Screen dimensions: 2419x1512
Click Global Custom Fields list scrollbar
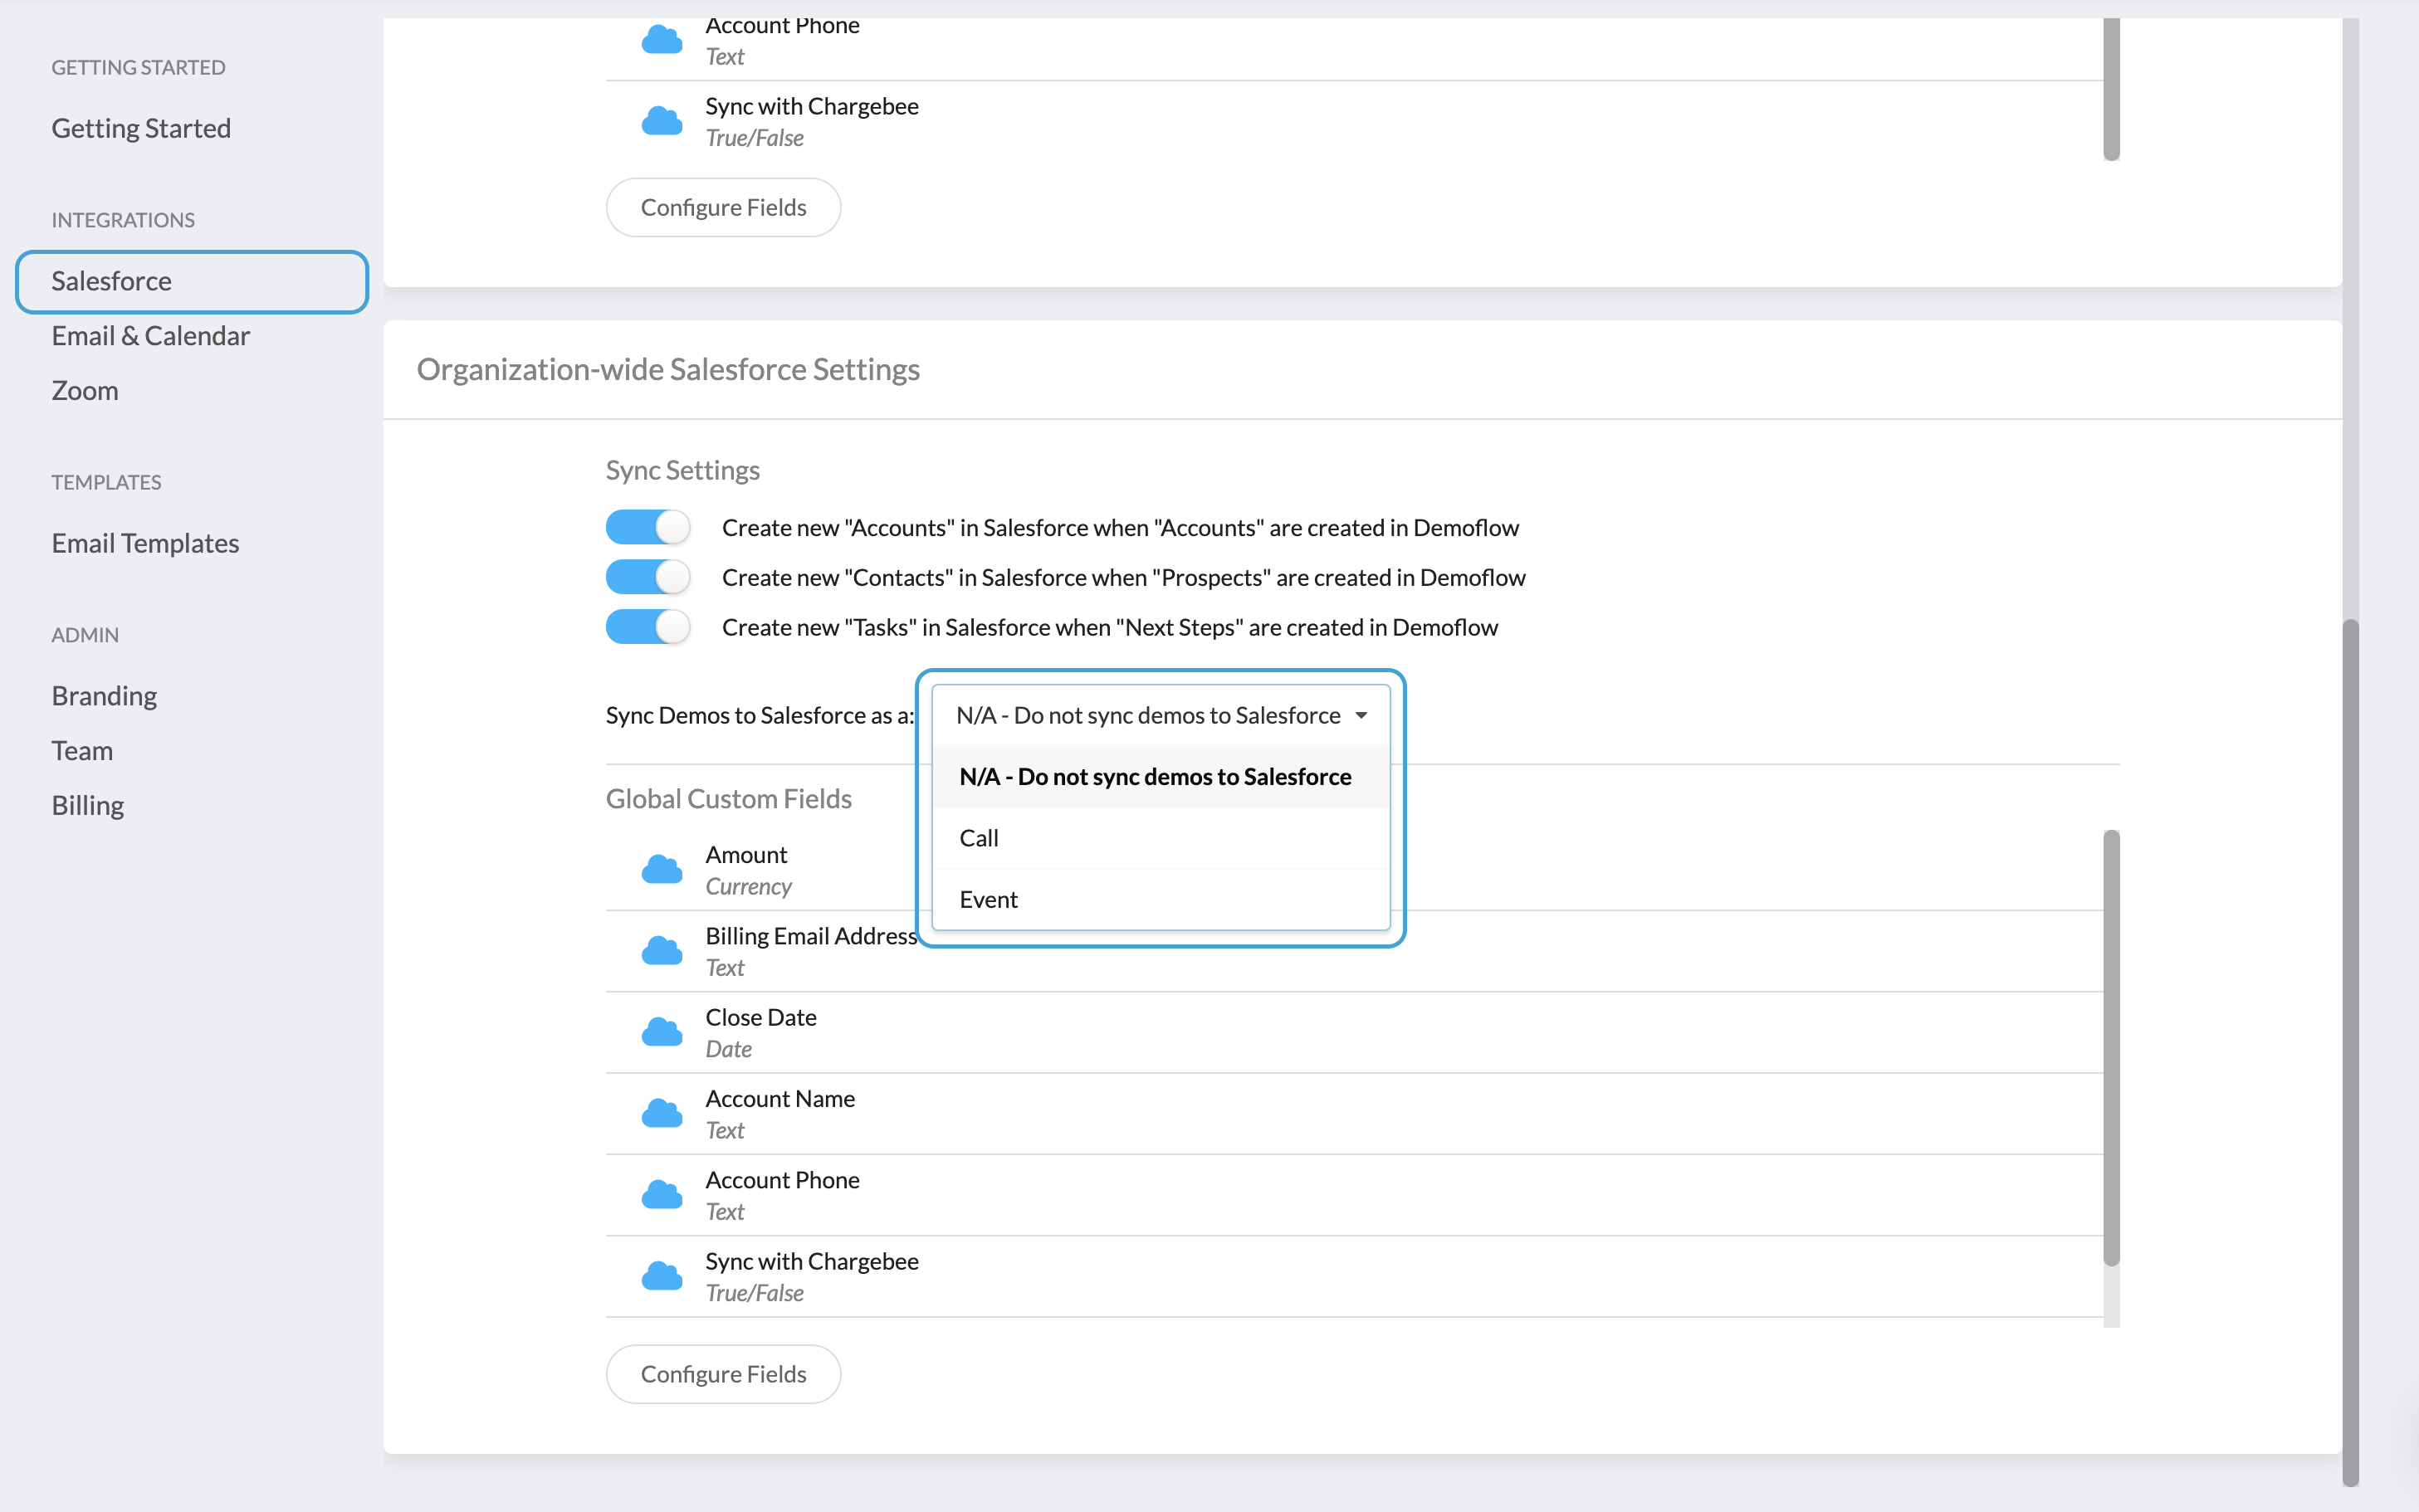tap(2111, 1047)
